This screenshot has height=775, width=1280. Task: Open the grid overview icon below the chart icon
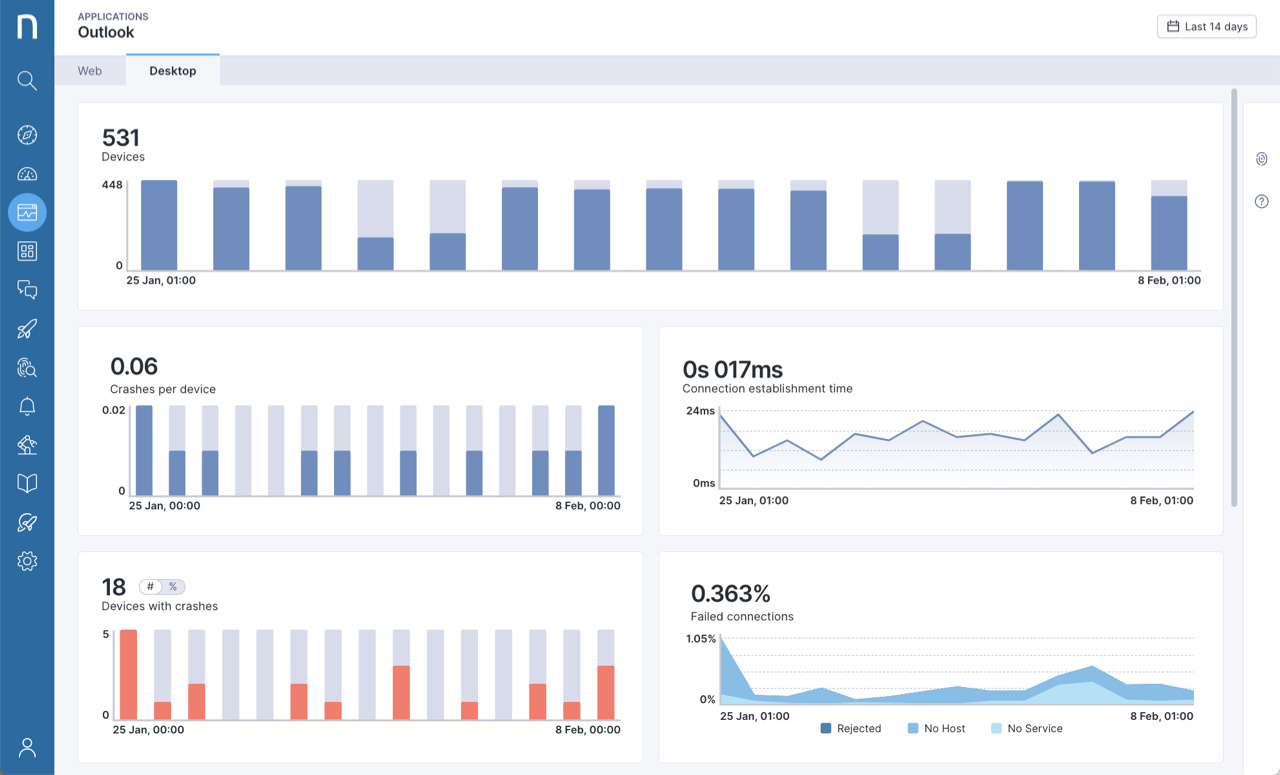pyautogui.click(x=27, y=251)
